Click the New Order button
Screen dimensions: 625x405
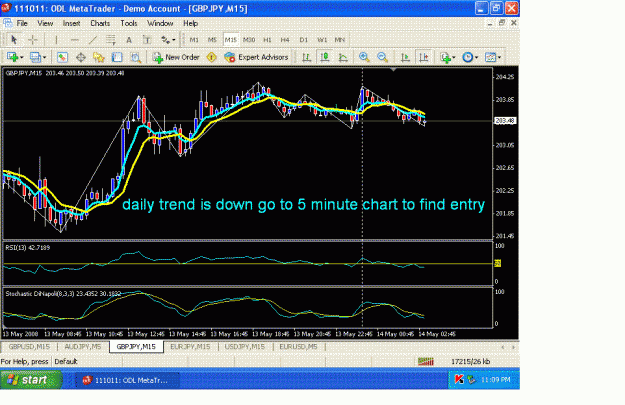click(176, 57)
